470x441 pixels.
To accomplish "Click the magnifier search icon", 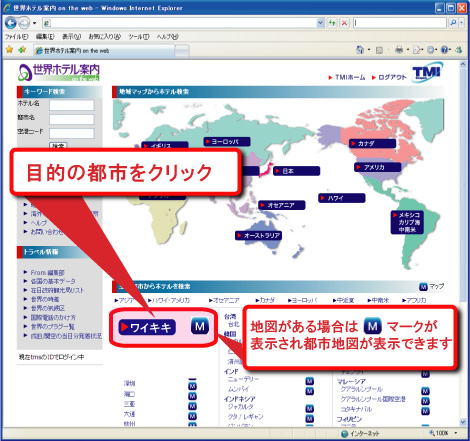I will 453,23.
